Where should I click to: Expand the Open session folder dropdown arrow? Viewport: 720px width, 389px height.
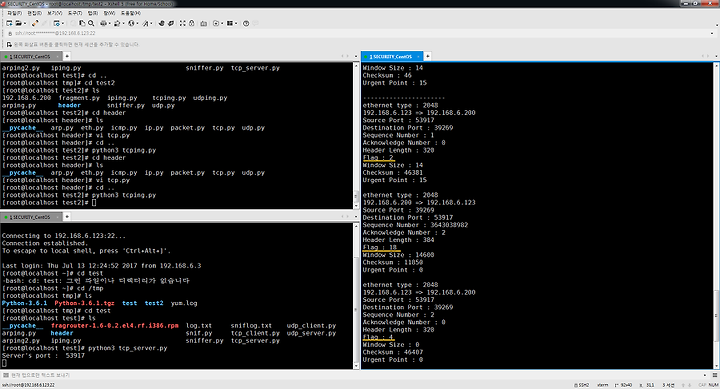coord(25,23)
